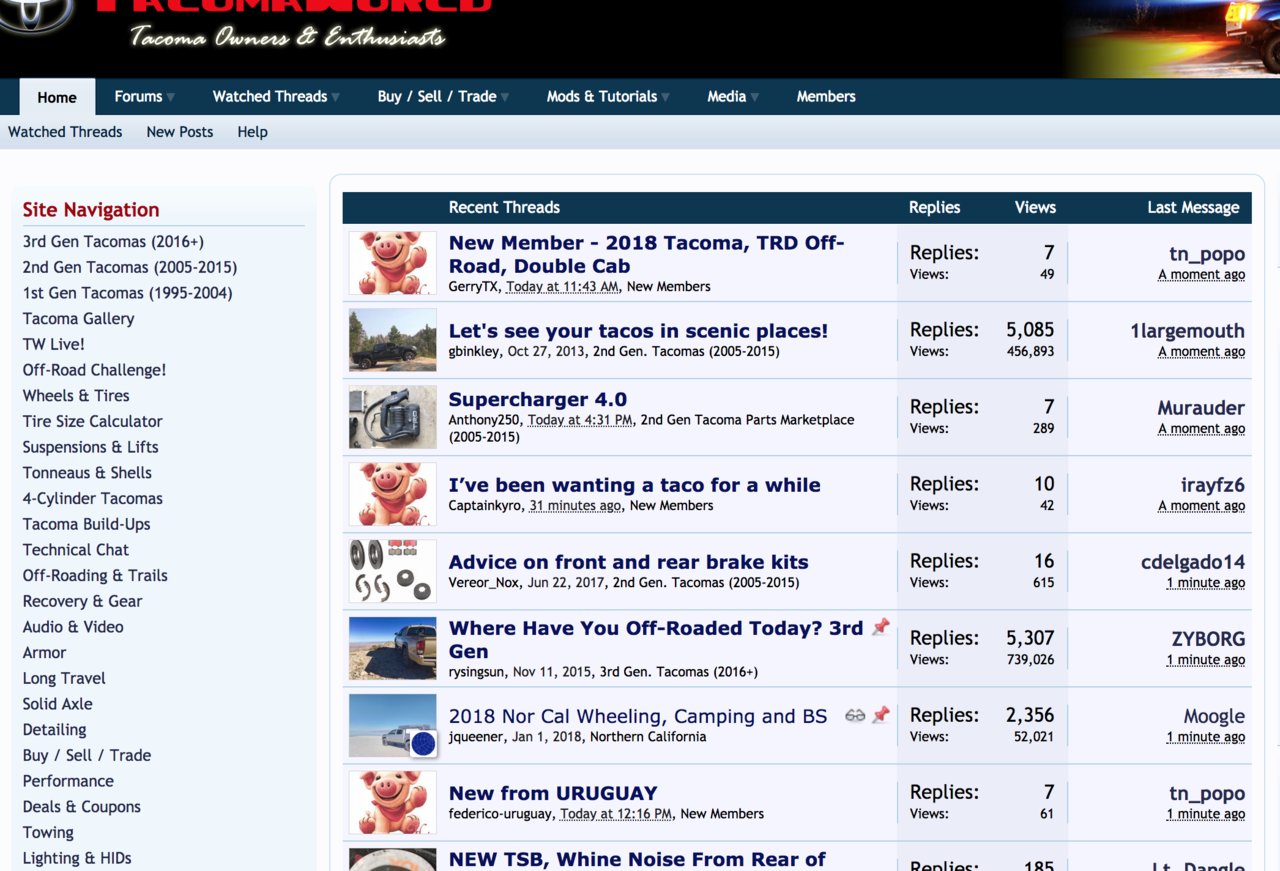Click the blue badge icon on Nor Cal Wheeling thumbnail

tap(423, 743)
